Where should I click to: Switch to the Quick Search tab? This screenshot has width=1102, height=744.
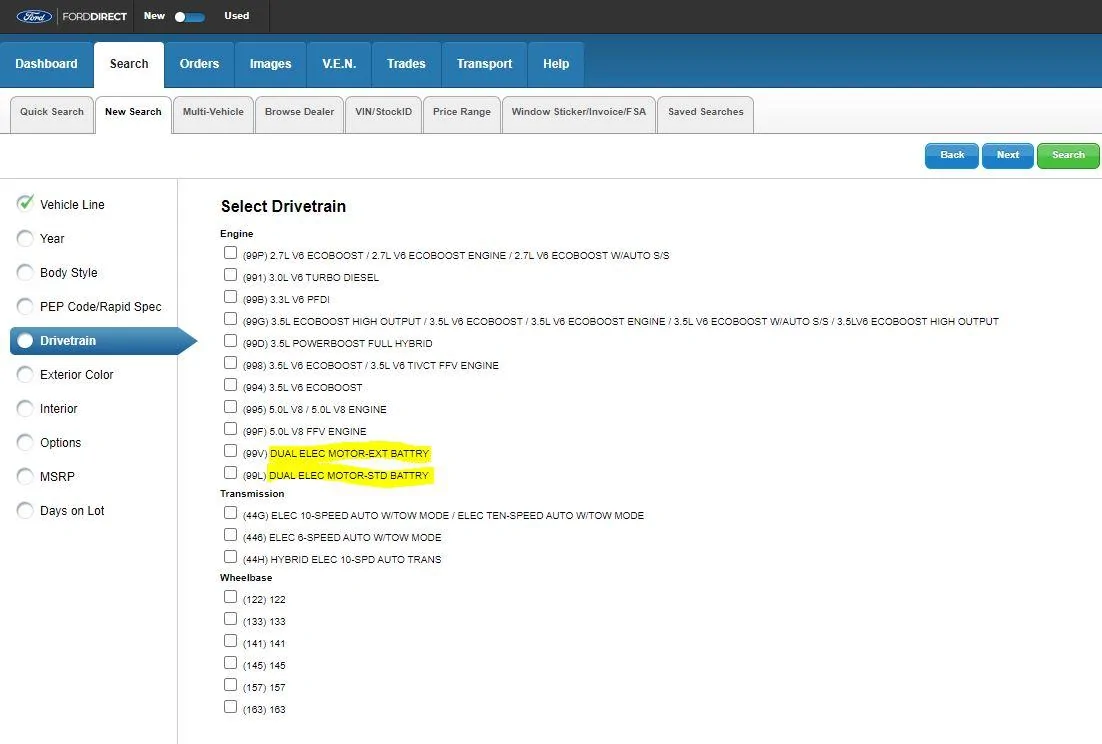coord(52,112)
